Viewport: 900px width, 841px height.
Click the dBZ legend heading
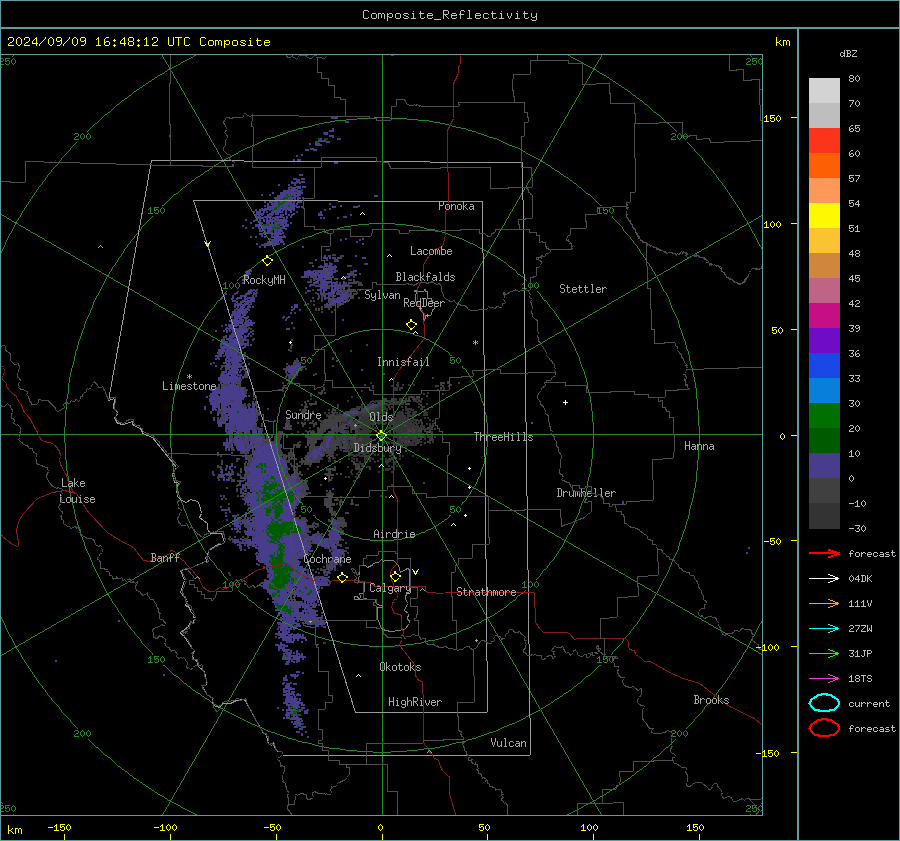[x=848, y=53]
